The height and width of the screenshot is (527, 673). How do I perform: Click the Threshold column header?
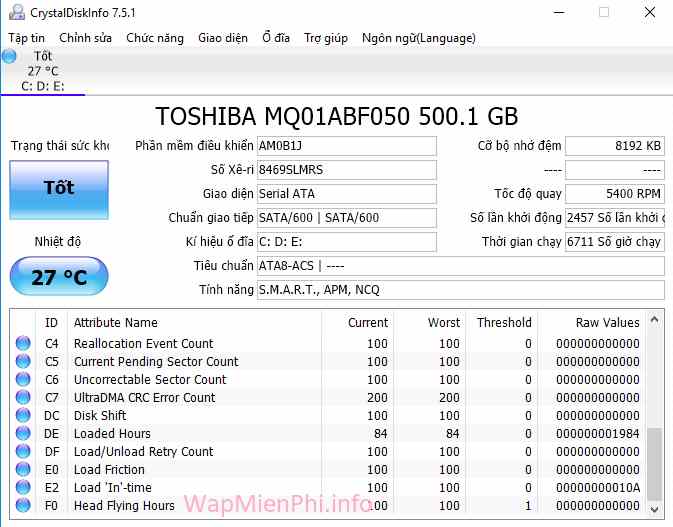(x=503, y=323)
